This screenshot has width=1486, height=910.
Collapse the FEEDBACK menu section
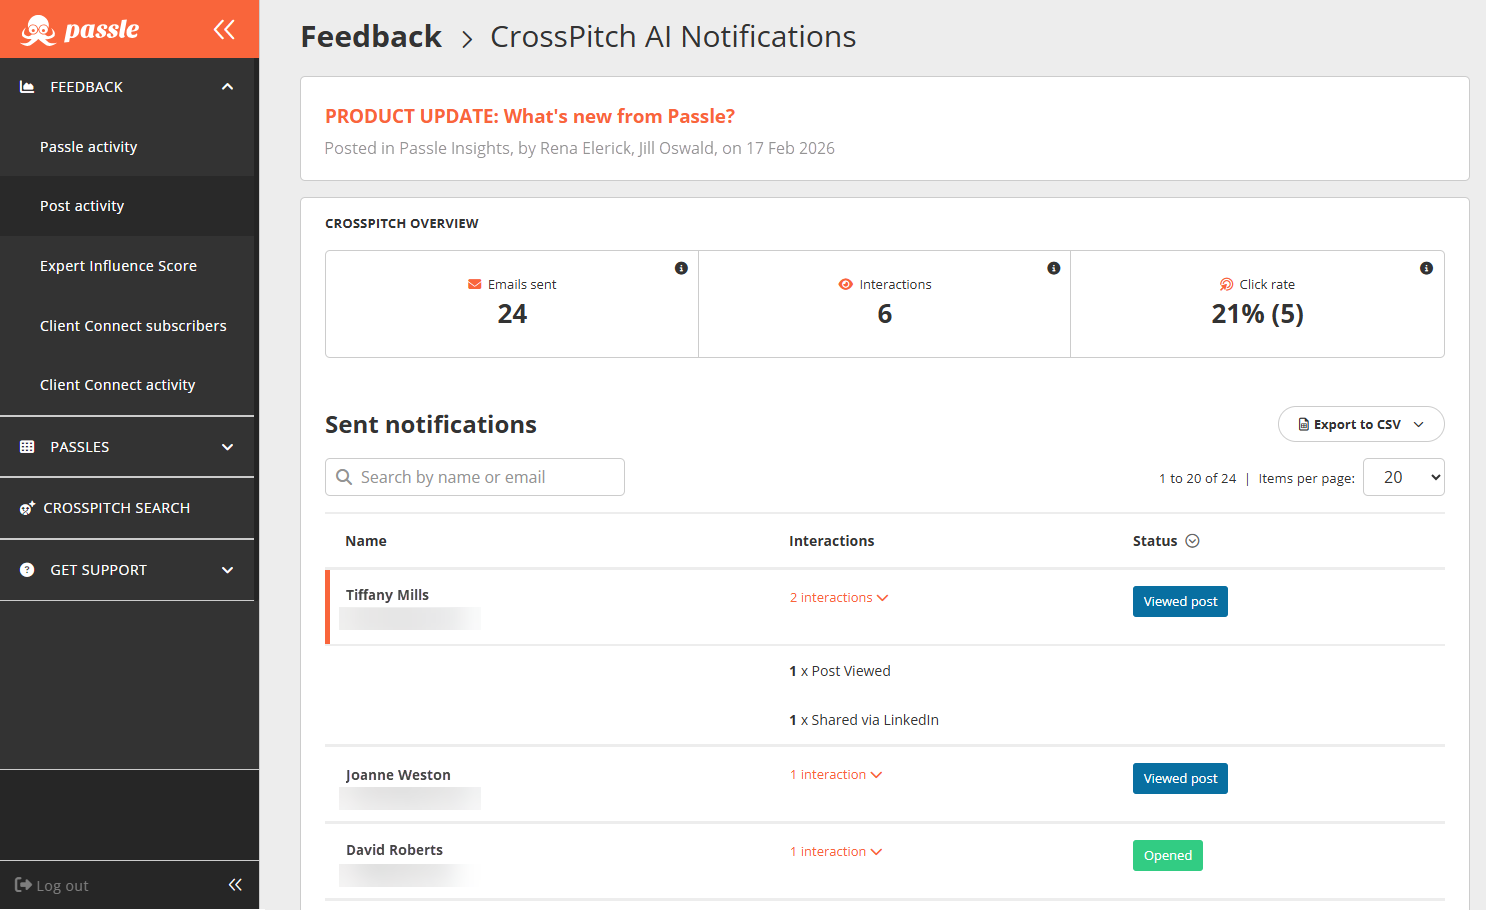pyautogui.click(x=227, y=87)
